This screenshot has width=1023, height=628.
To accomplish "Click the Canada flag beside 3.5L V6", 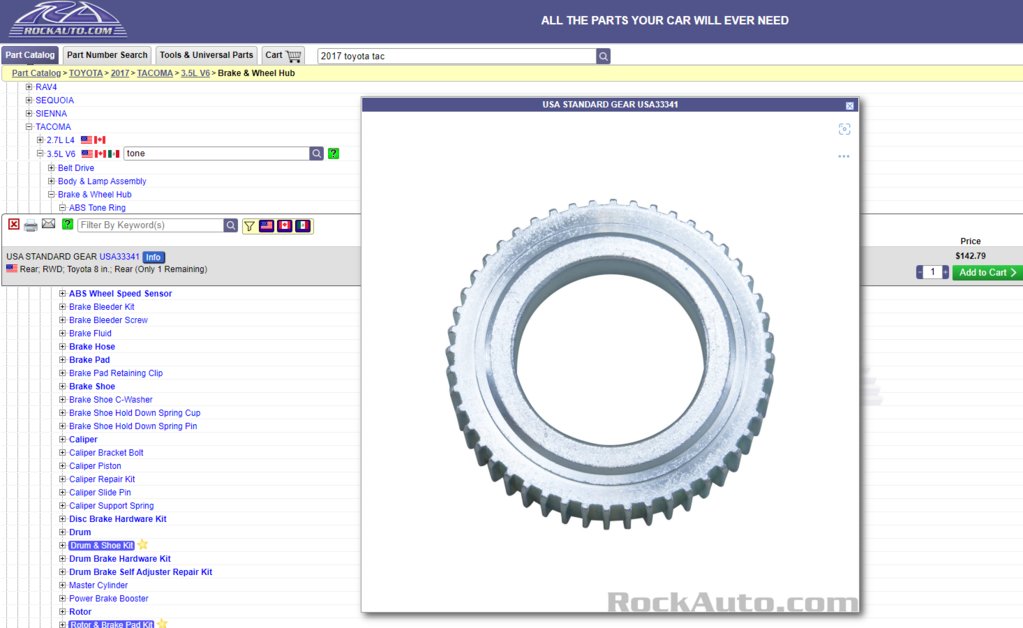I will [x=100, y=154].
